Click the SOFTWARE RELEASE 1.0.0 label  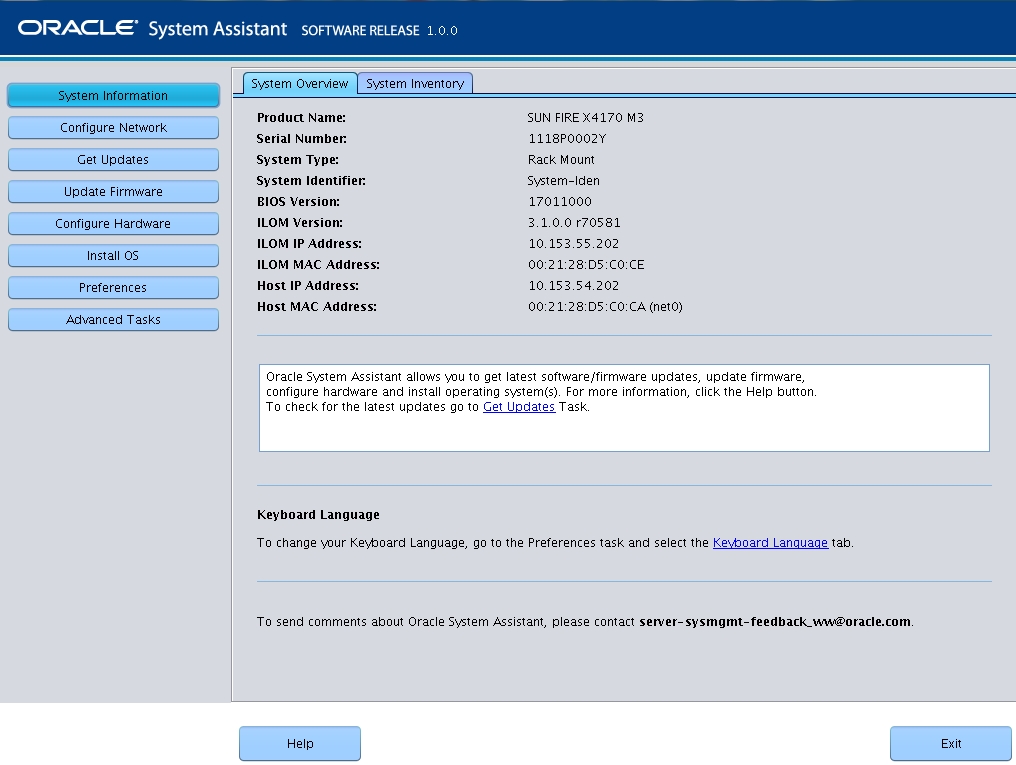382,30
